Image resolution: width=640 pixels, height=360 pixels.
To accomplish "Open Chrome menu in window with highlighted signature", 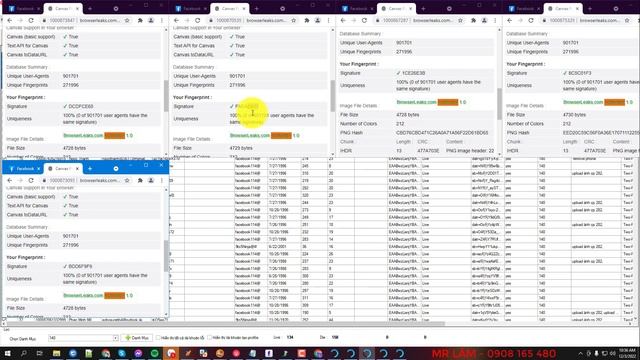I will (x=328, y=20).
